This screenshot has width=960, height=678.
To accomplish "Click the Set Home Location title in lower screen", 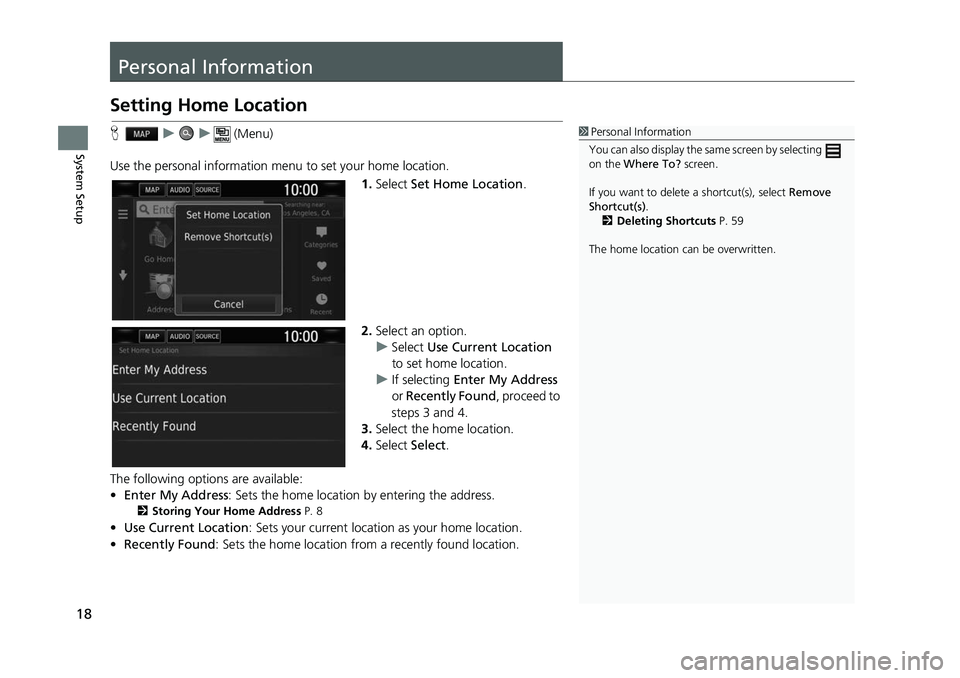I will pos(149,351).
